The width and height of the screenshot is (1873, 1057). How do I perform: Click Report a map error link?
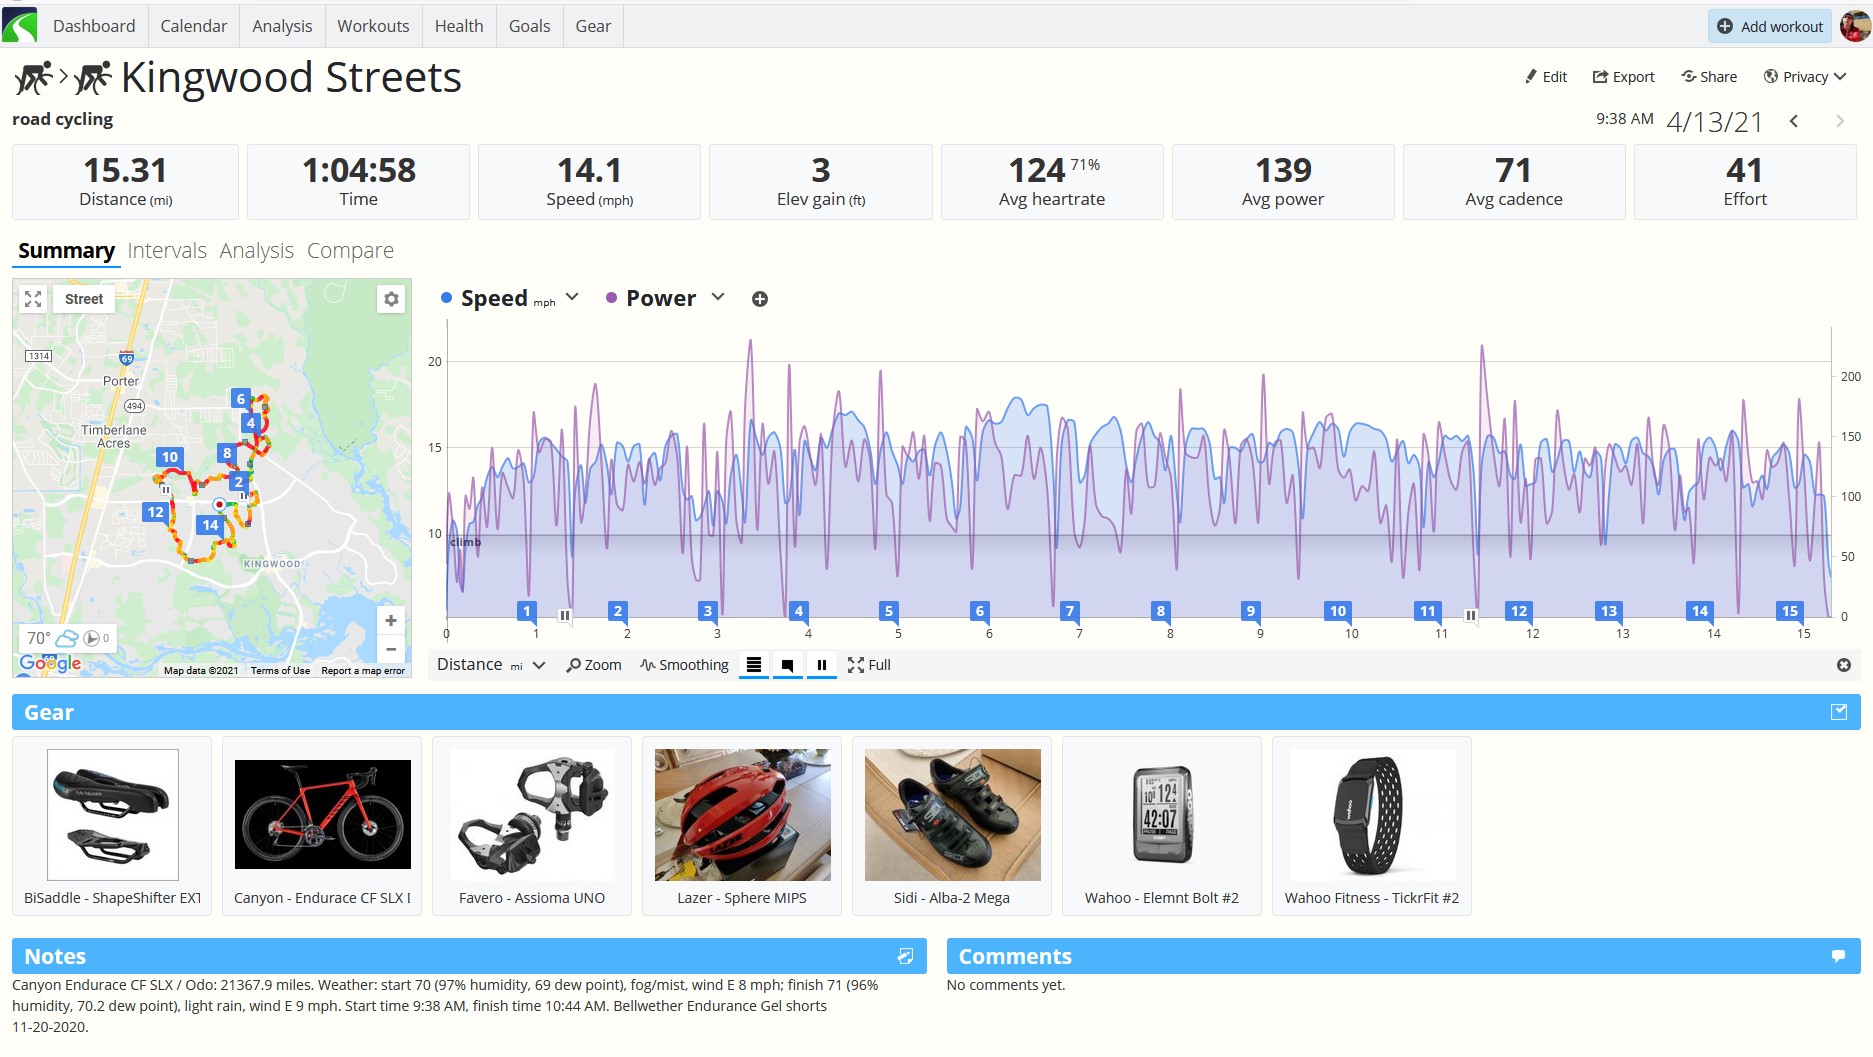click(363, 671)
